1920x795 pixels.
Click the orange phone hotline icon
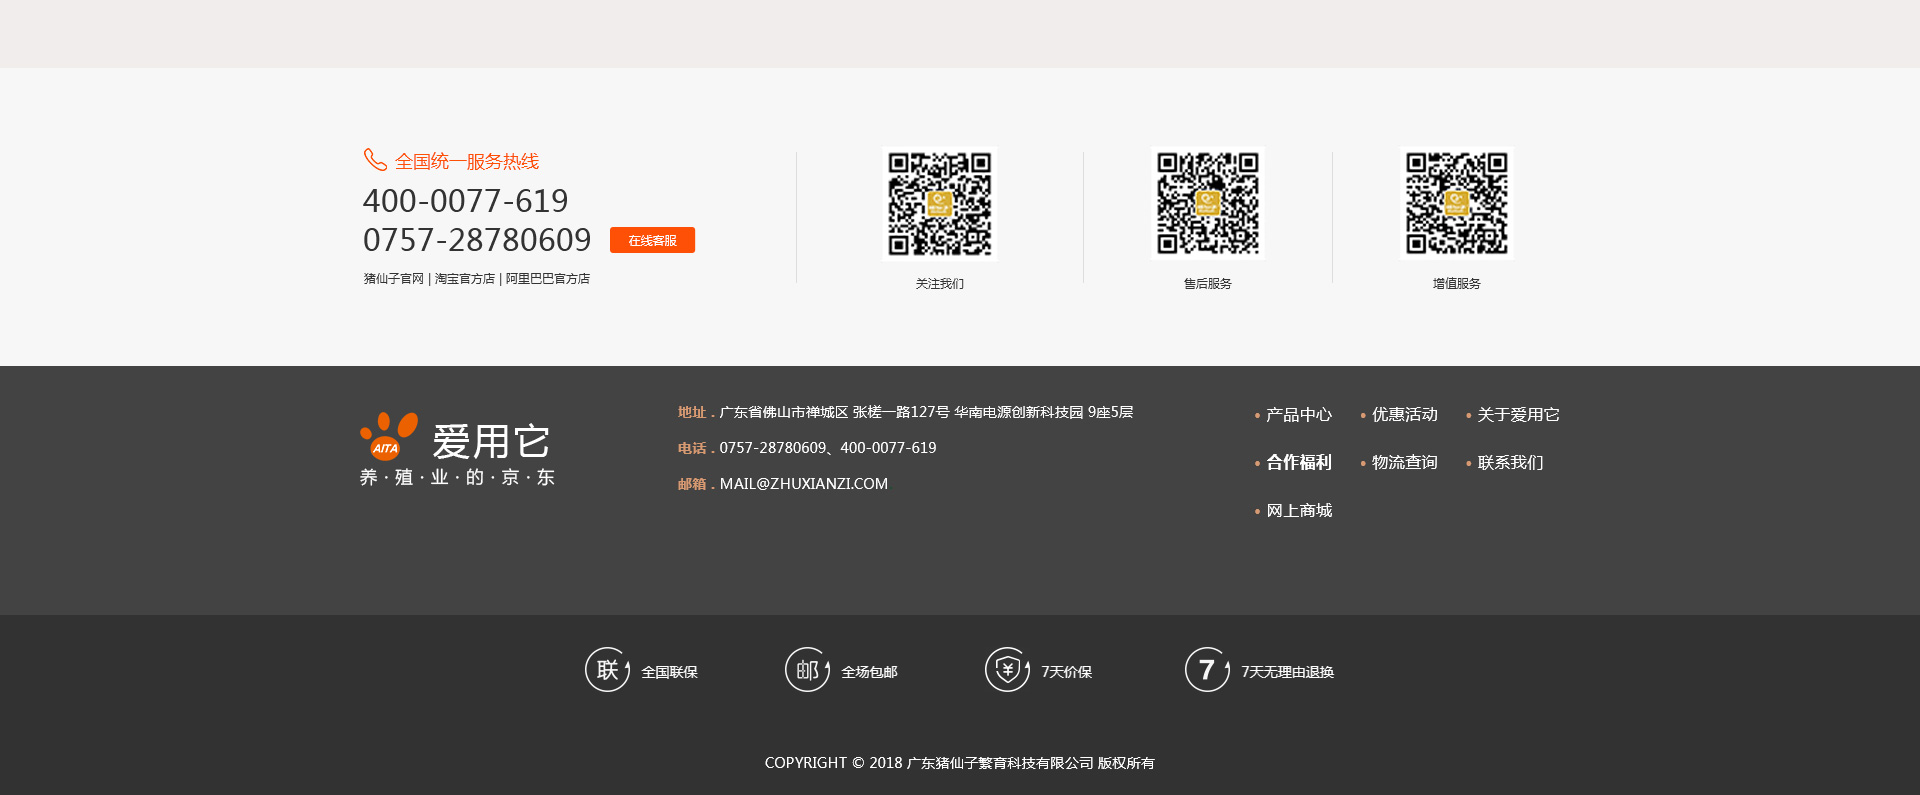pyautogui.click(x=375, y=160)
